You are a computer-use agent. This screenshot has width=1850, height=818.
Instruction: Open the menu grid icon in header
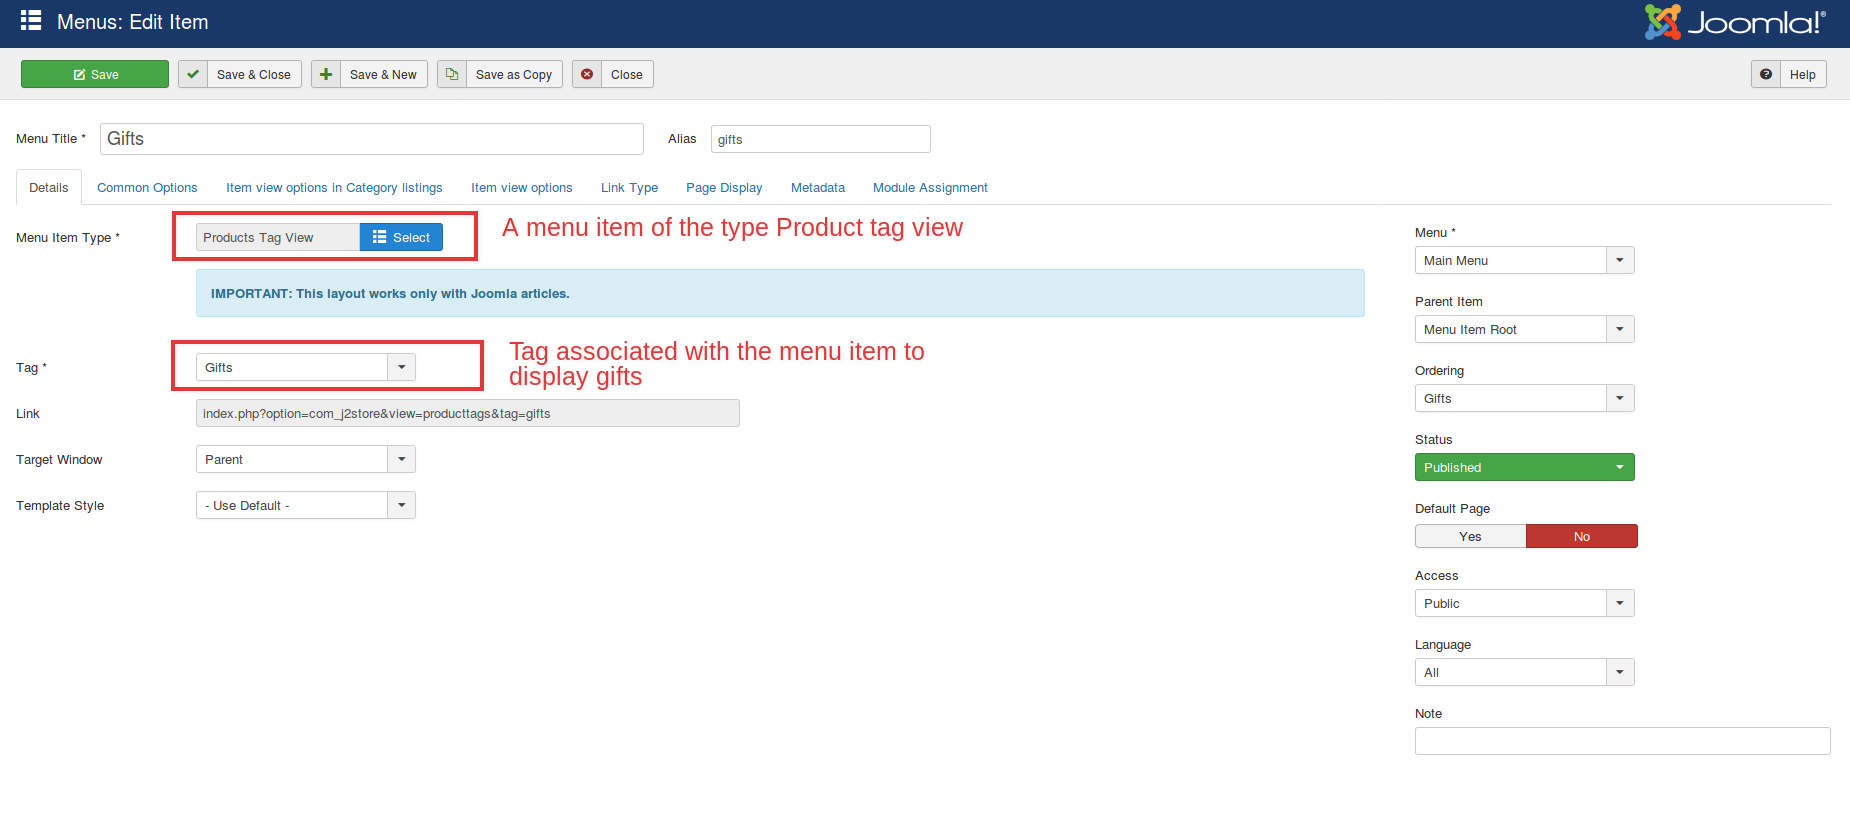click(x=31, y=21)
